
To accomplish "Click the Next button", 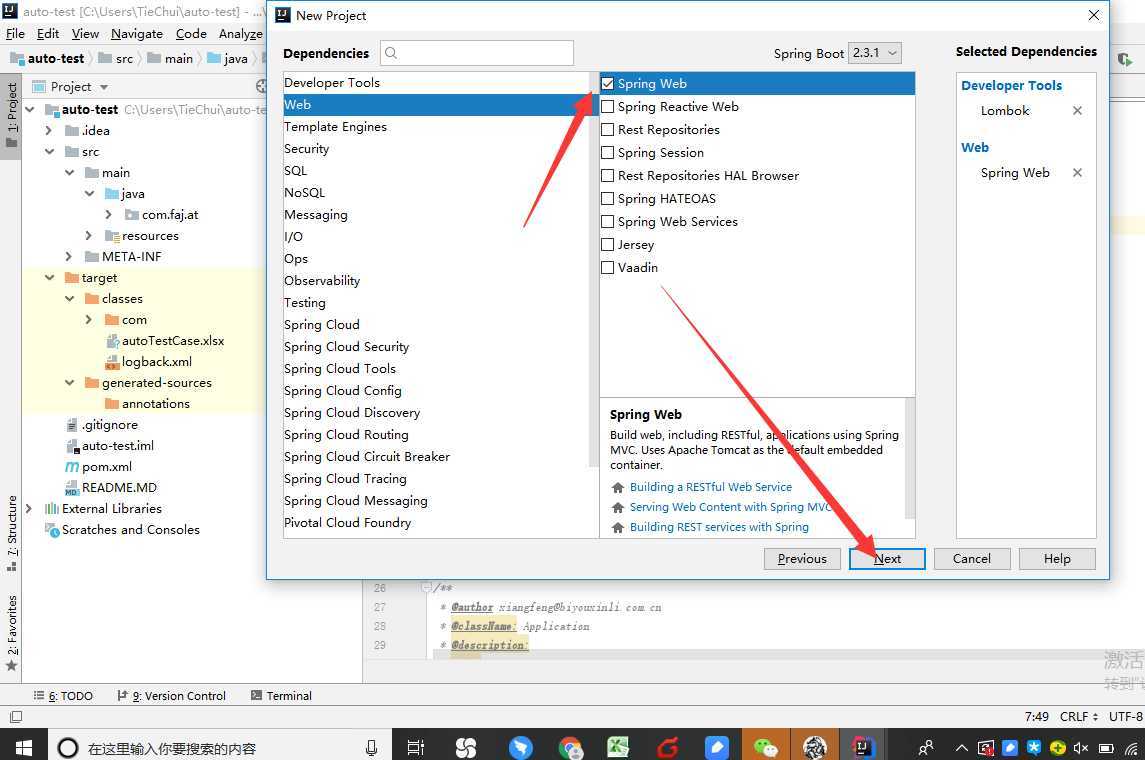I will pyautogui.click(x=887, y=559).
